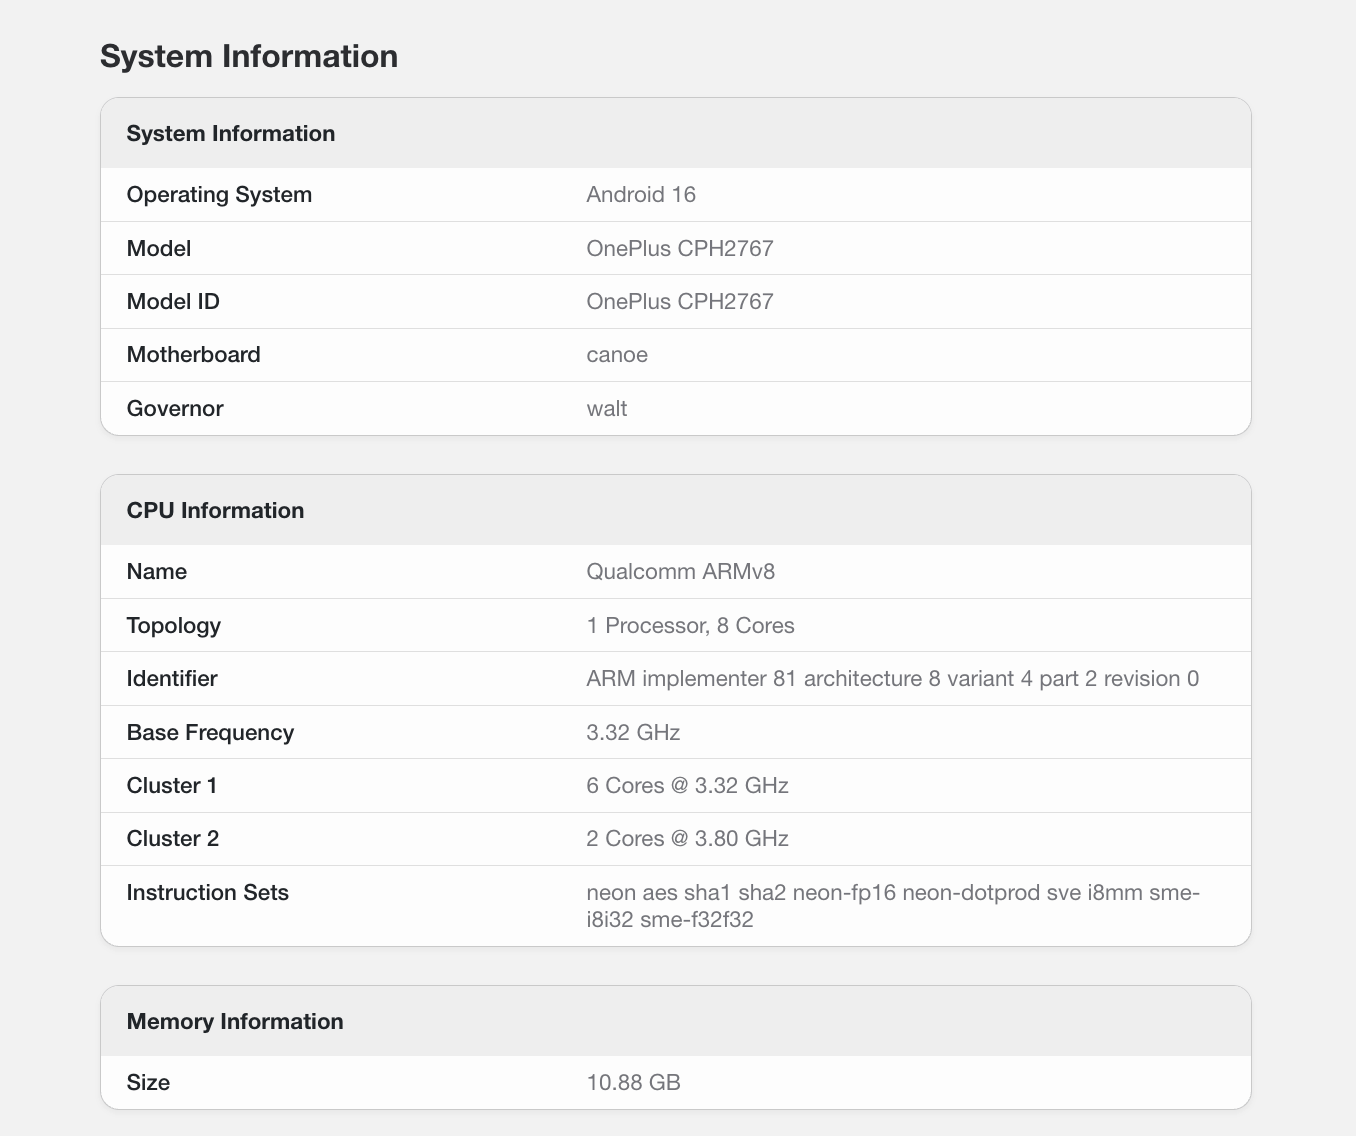Click Cluster 2 value 2 Cores @ 3.80 GHz
Image resolution: width=1356 pixels, height=1136 pixels.
(687, 839)
